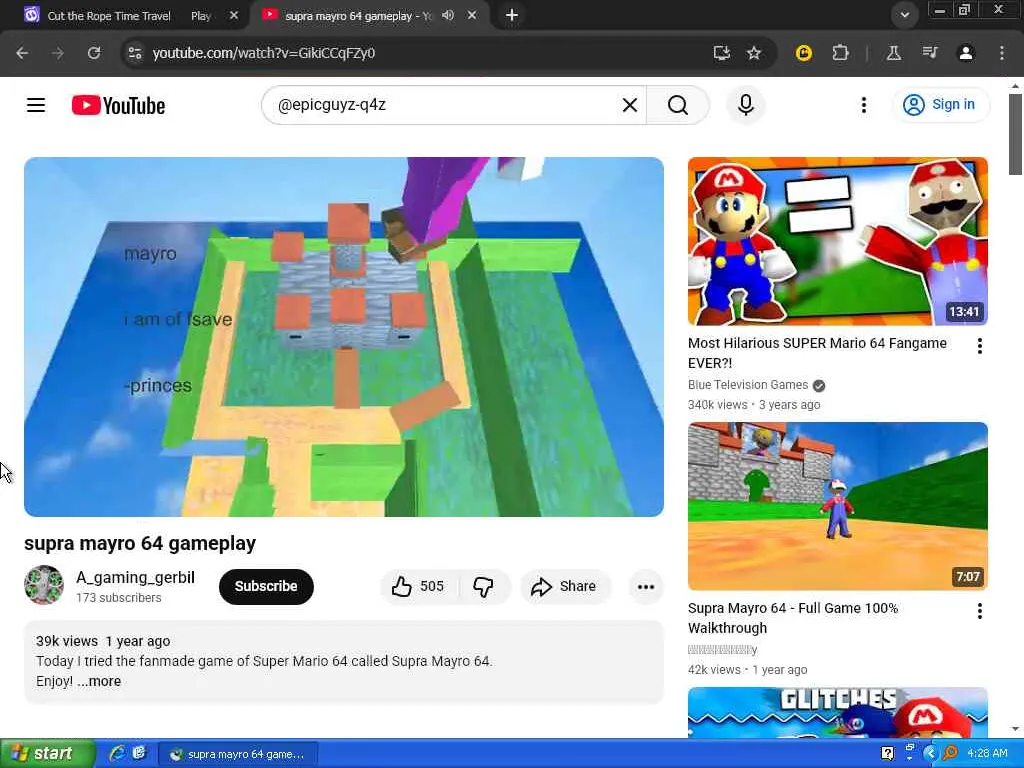Click the page vertical scrollbar thumb
The image size is (1024, 768).
[1015, 134]
